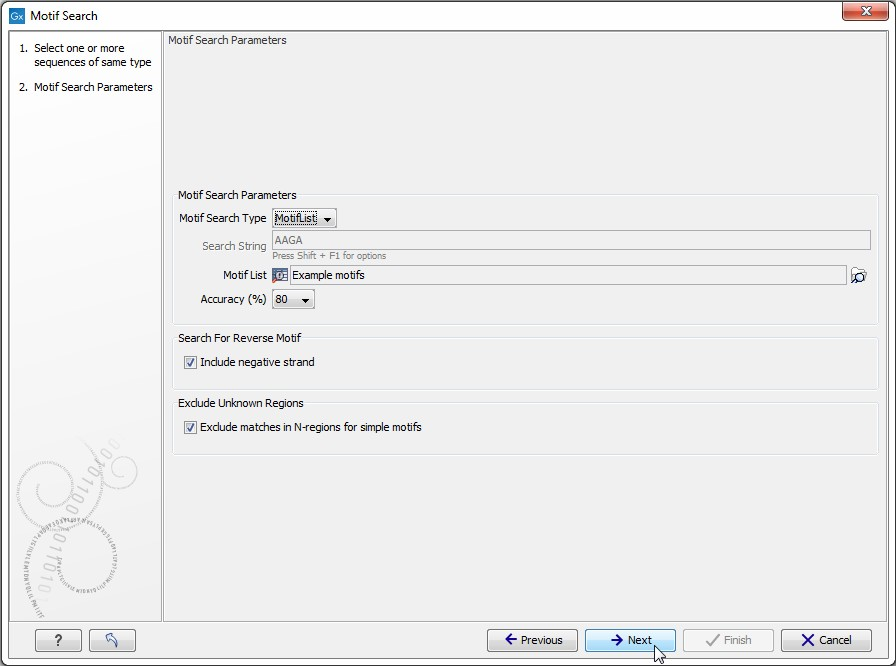Click the arrow icon inside the Next button
The height and width of the screenshot is (666, 896).
[614, 640]
